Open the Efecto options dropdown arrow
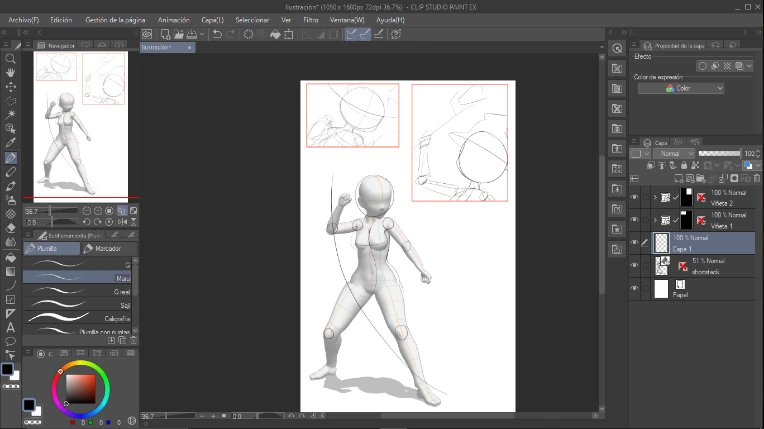 749,66
